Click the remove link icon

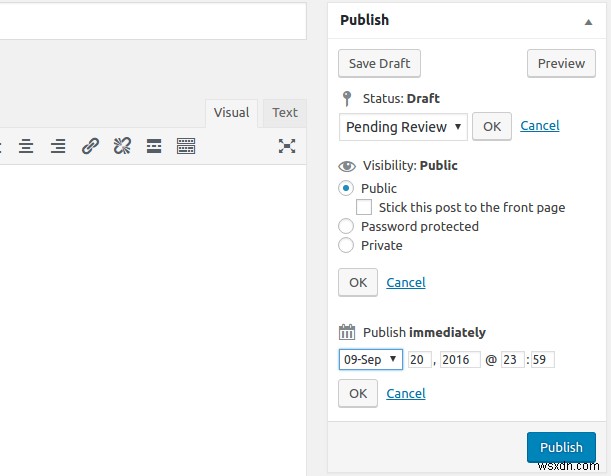(x=122, y=146)
